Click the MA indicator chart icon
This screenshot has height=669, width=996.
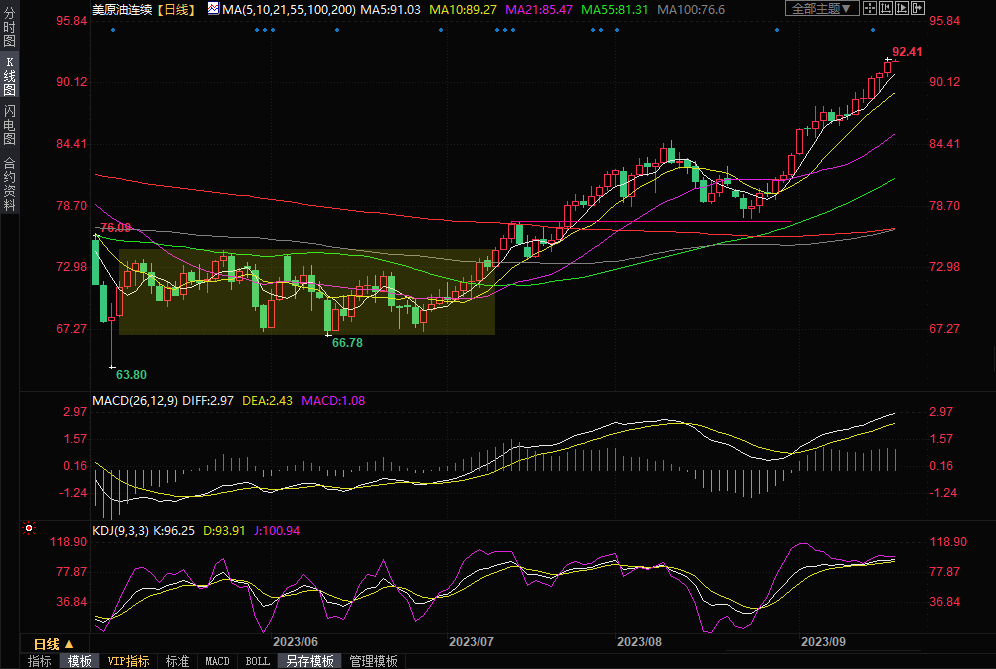[214, 9]
